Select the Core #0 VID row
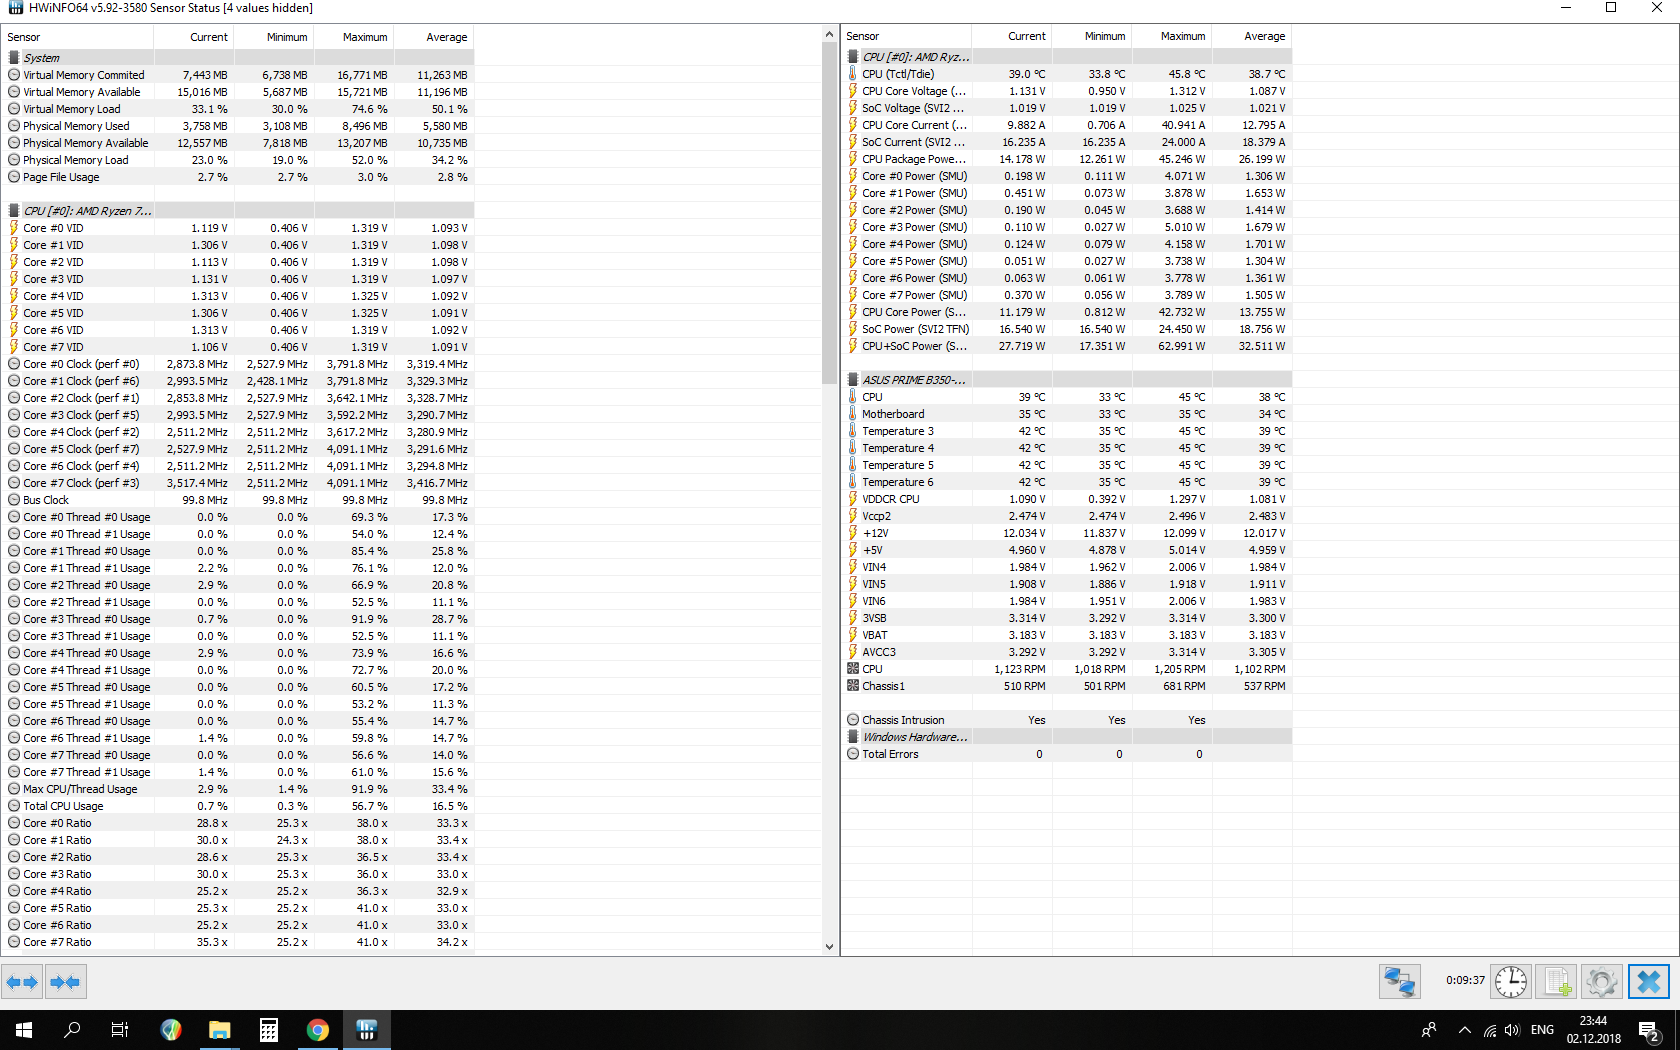Viewport: 1680px width, 1050px height. 238,228
